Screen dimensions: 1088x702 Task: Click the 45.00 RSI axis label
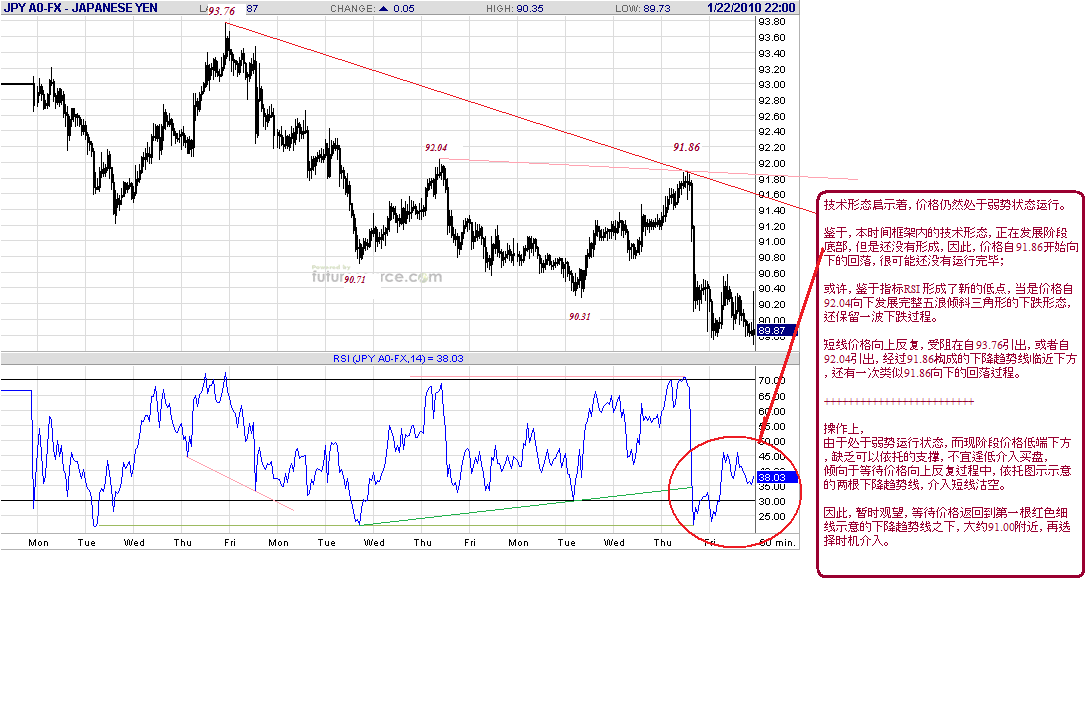pyautogui.click(x=772, y=456)
